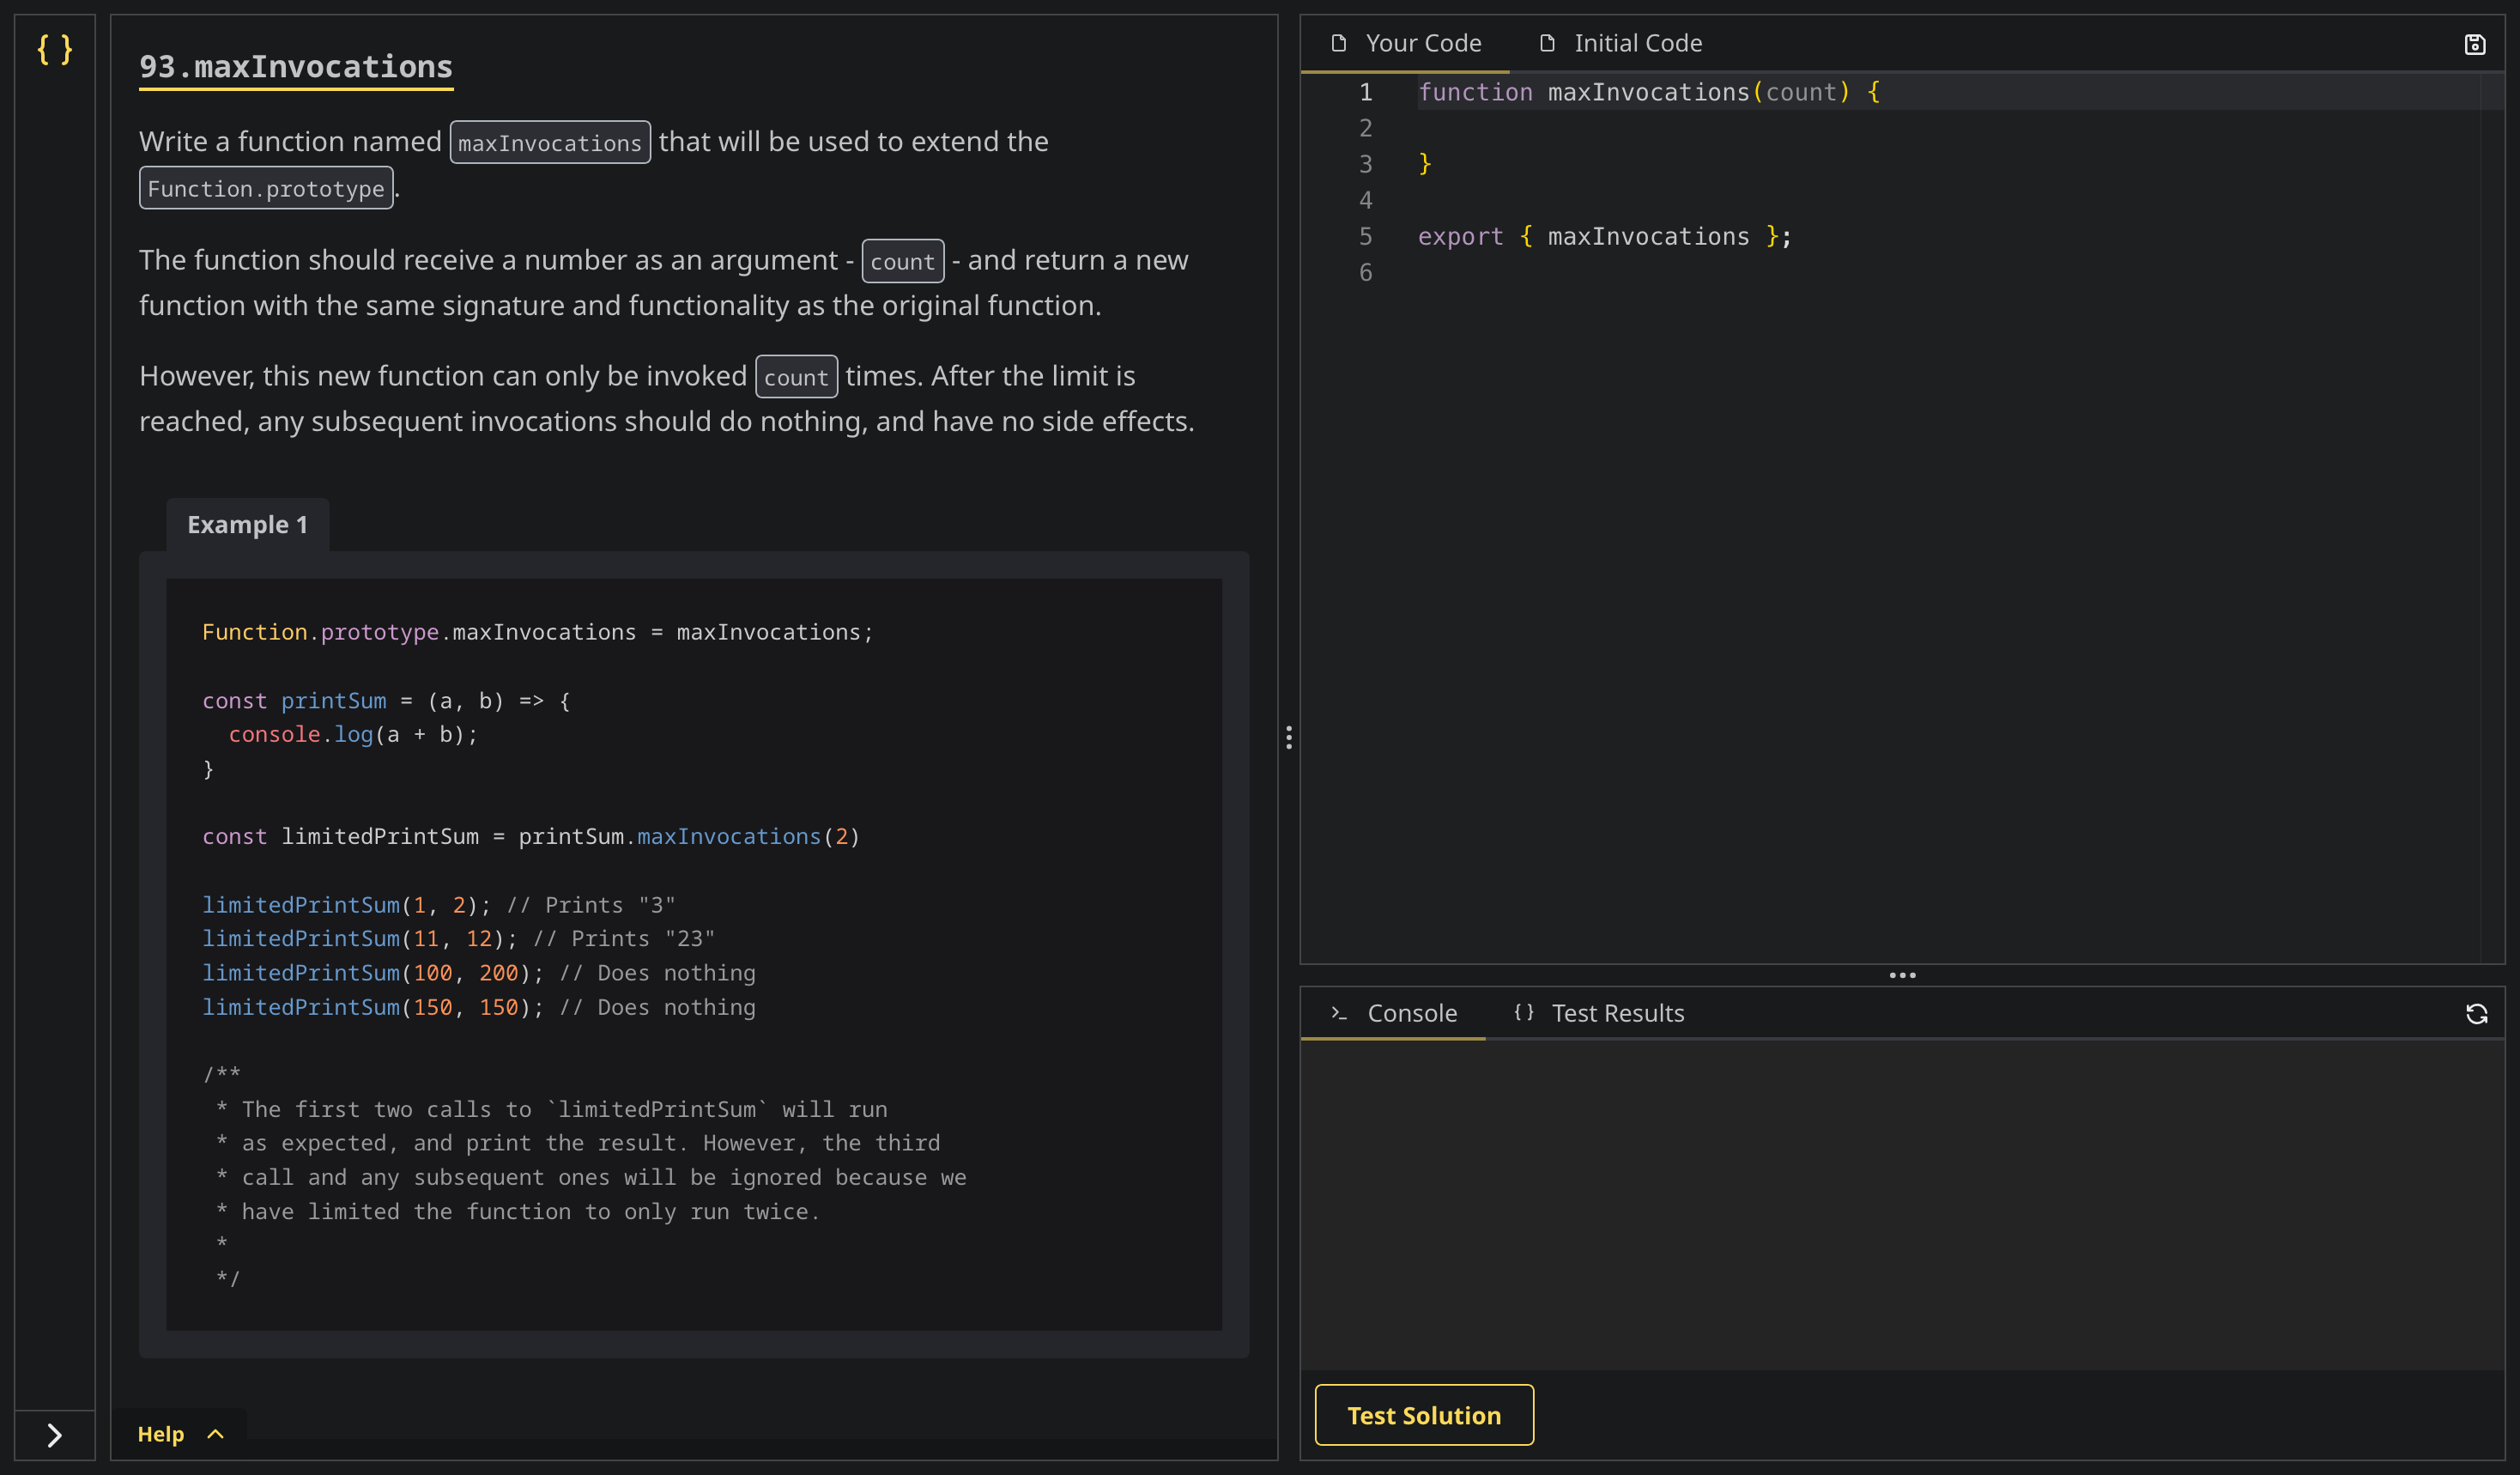Click the maxInvocations inline code chip
The height and width of the screenshot is (1475, 2520).
click(550, 143)
